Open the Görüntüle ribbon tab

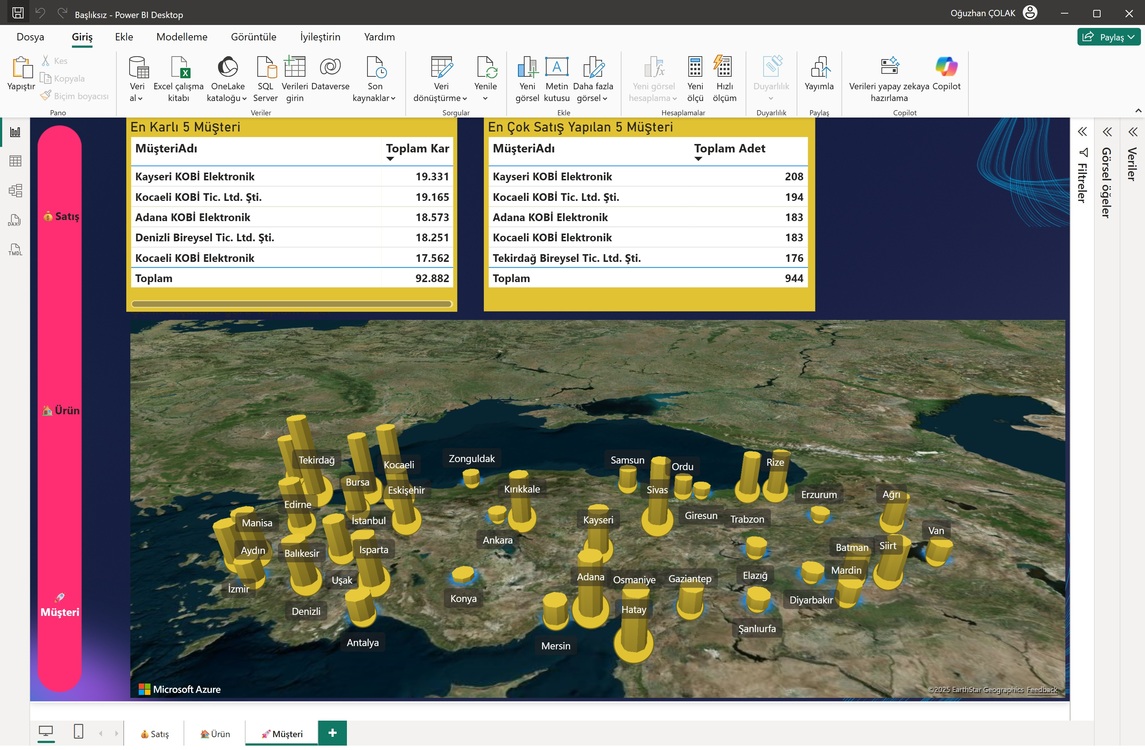(253, 37)
